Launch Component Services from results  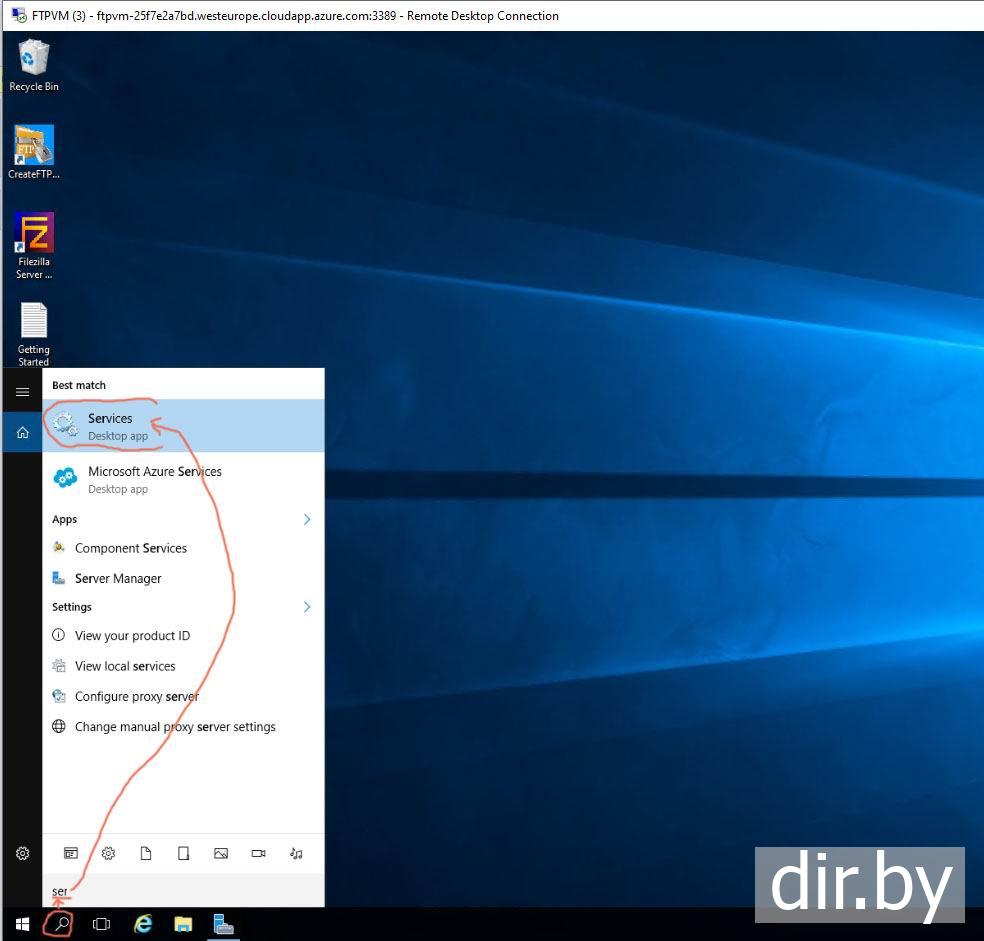(130, 548)
